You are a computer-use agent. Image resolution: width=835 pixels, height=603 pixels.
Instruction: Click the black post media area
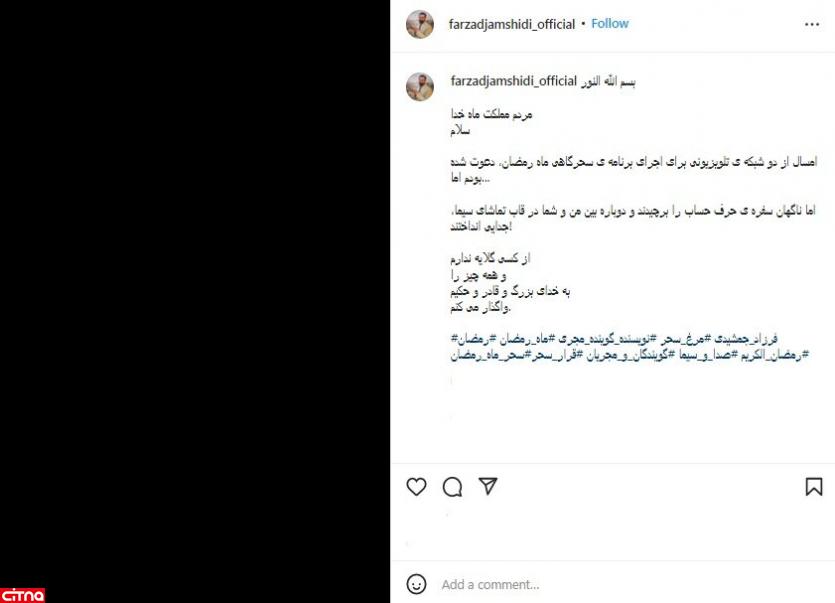(x=195, y=302)
